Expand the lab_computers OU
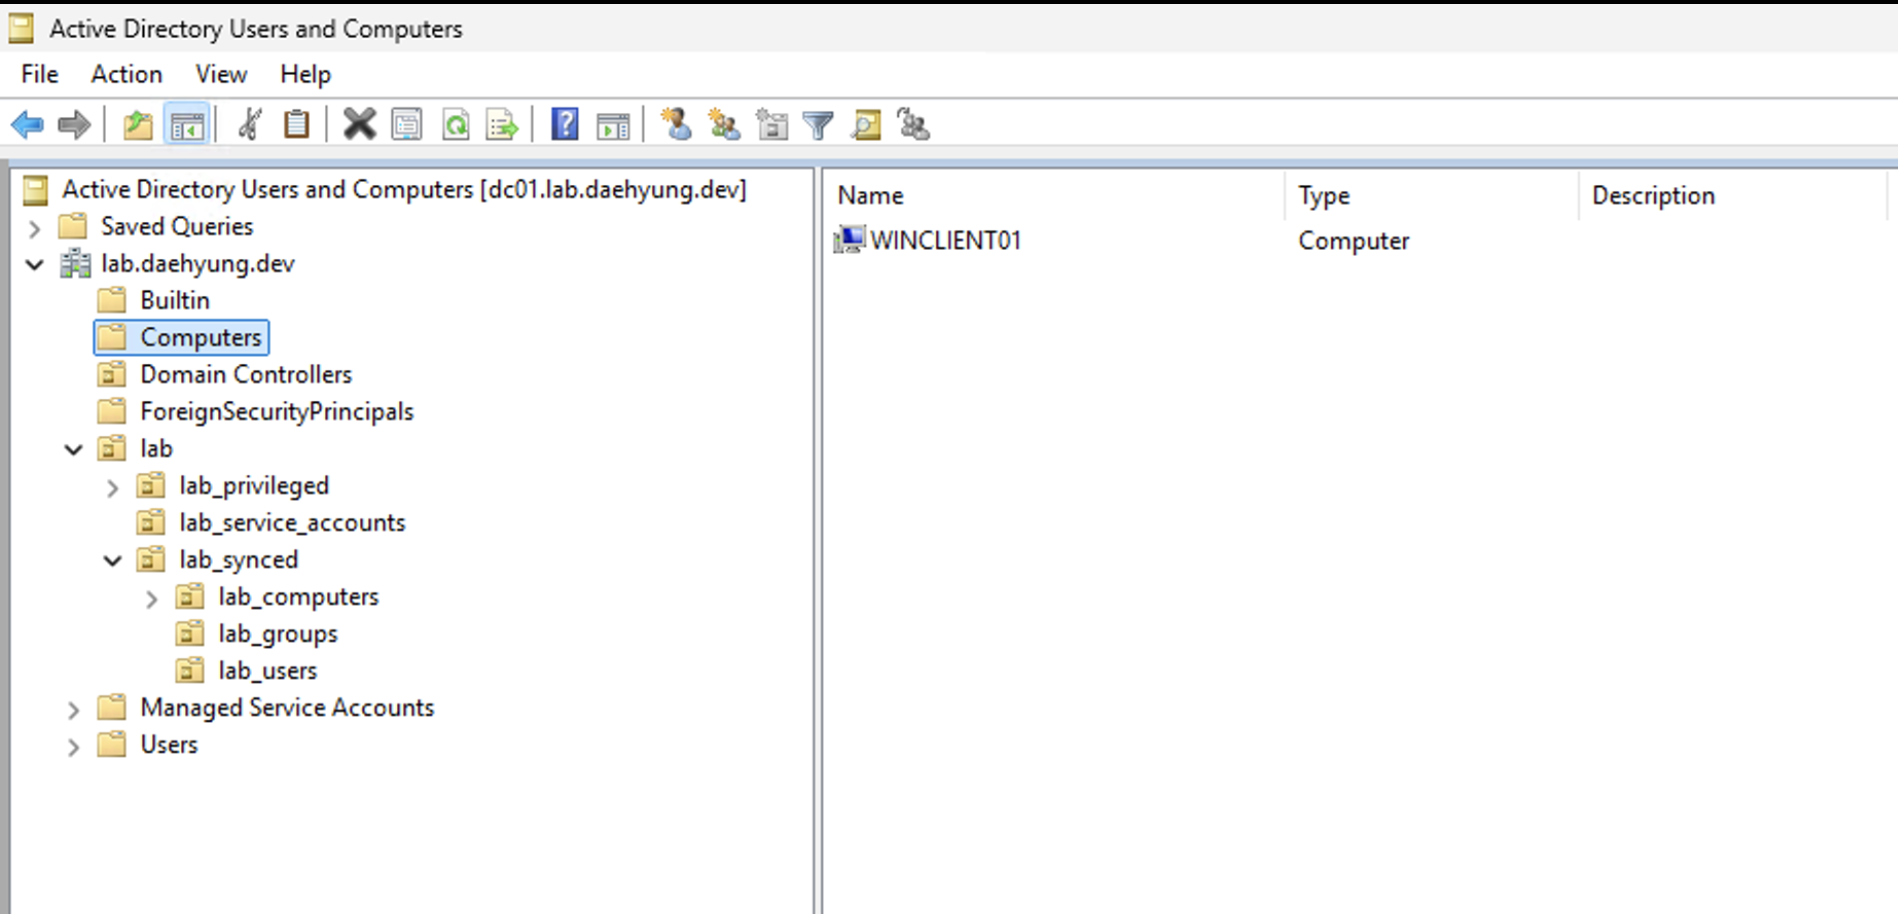 (151, 598)
